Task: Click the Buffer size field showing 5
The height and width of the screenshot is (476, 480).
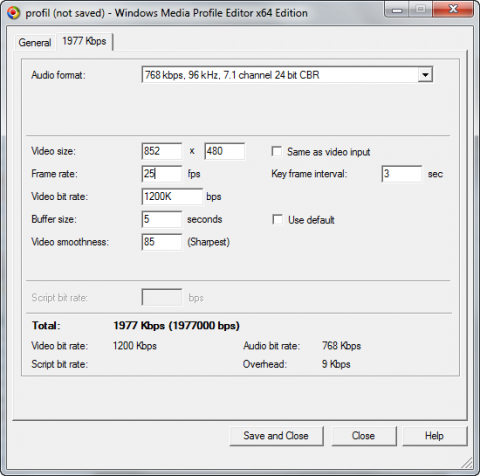Action: coord(162,219)
